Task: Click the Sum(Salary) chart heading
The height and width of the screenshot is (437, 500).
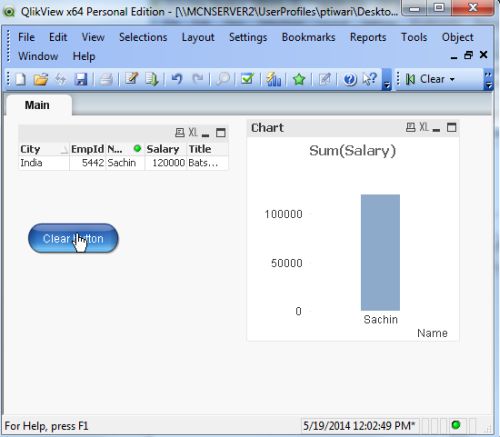Action: pyautogui.click(x=352, y=151)
